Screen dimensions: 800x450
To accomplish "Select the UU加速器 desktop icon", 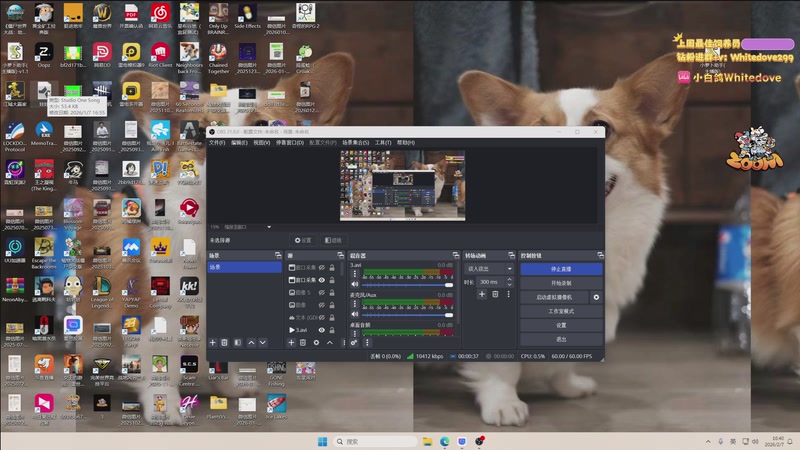I will pos(15,251).
